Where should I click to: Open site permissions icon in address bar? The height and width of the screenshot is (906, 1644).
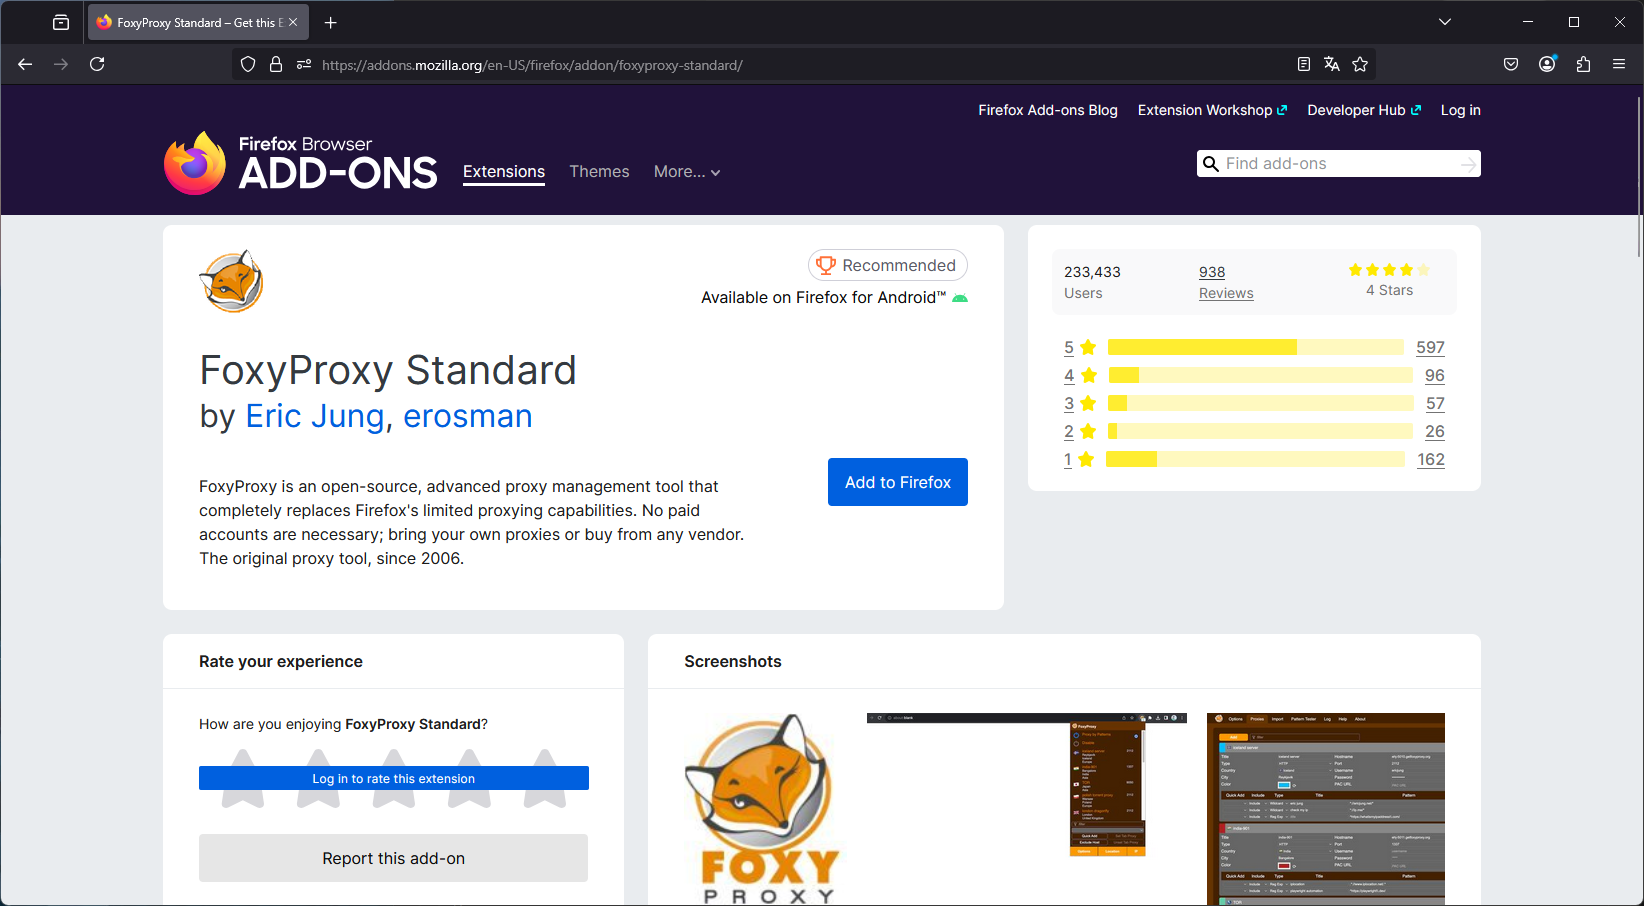pyautogui.click(x=304, y=64)
